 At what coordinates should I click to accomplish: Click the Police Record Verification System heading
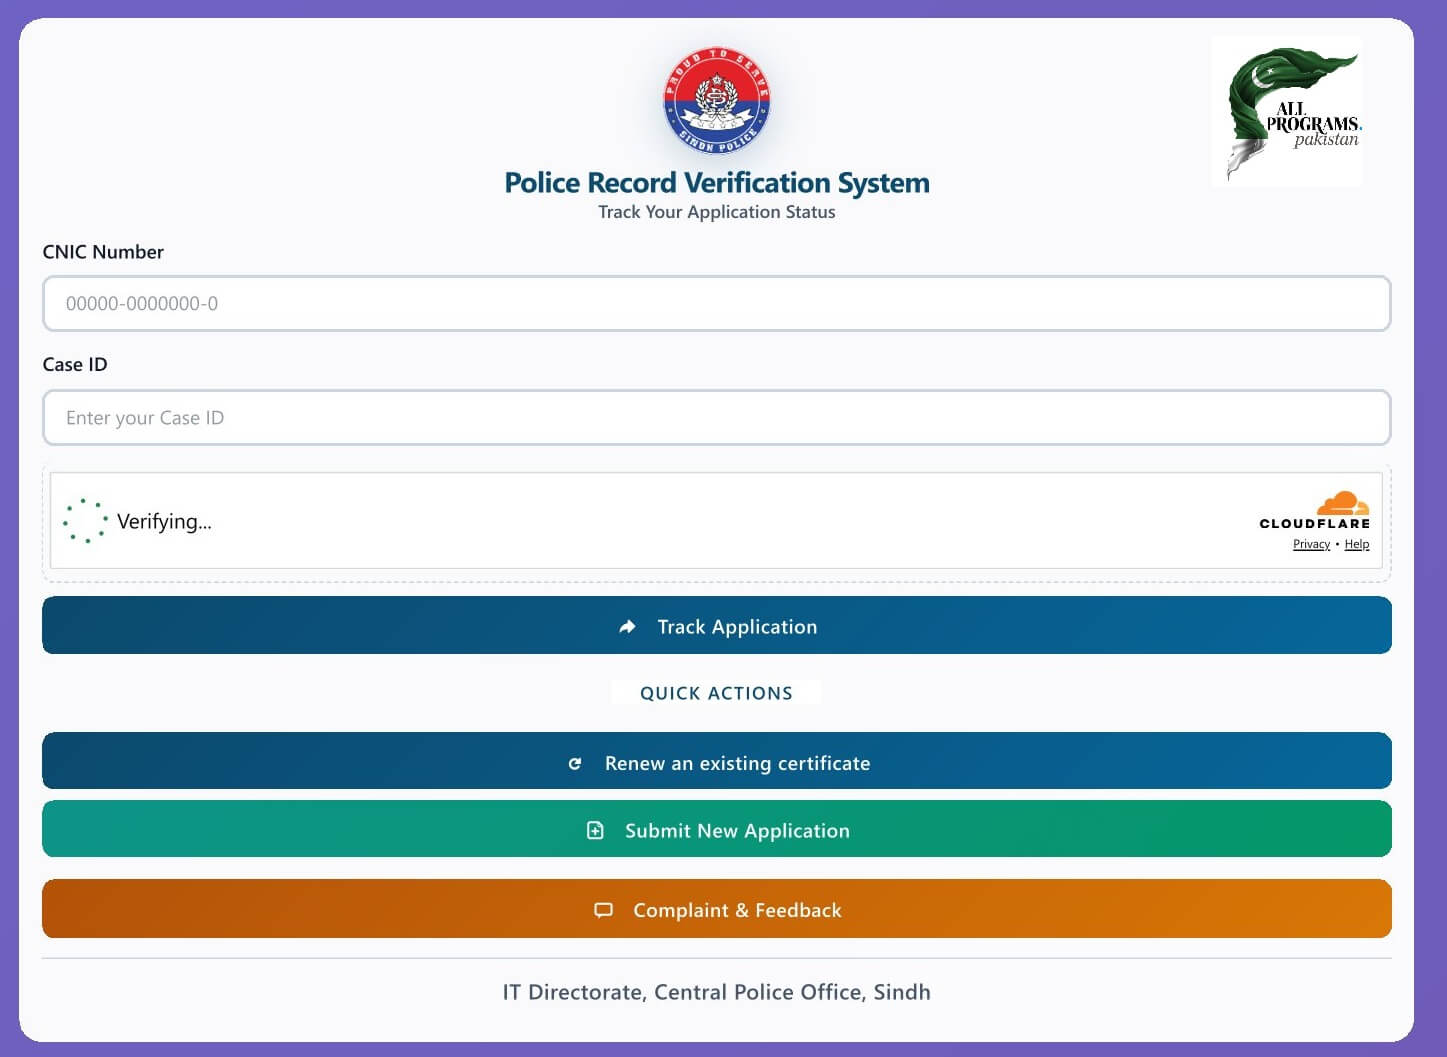717,183
